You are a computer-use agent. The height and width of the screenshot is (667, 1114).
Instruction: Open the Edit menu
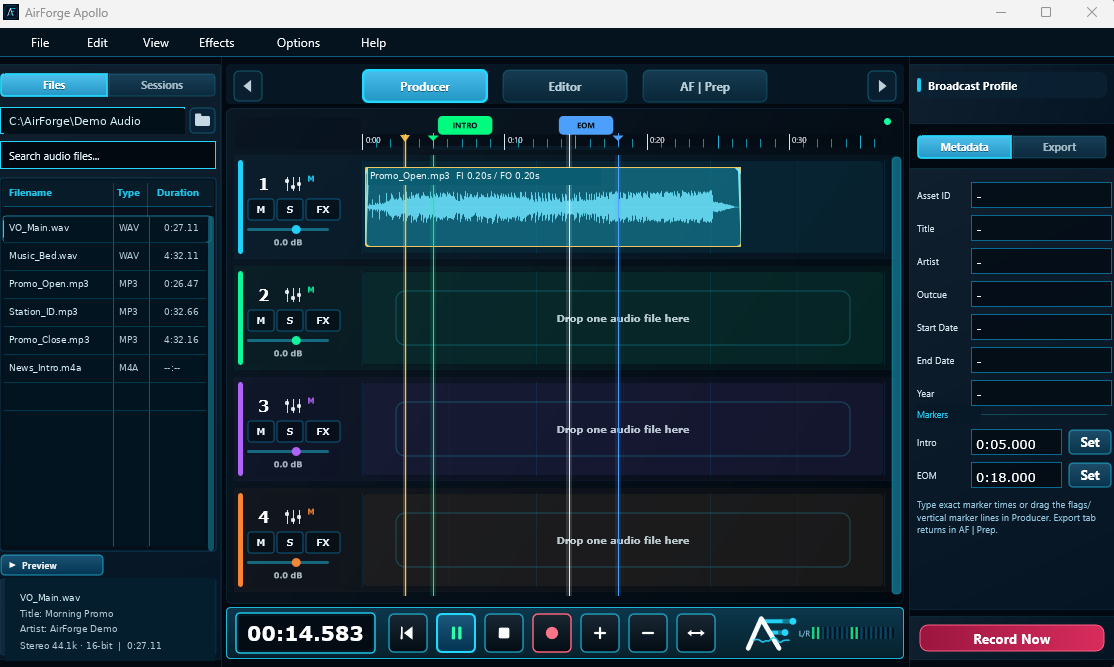(97, 43)
